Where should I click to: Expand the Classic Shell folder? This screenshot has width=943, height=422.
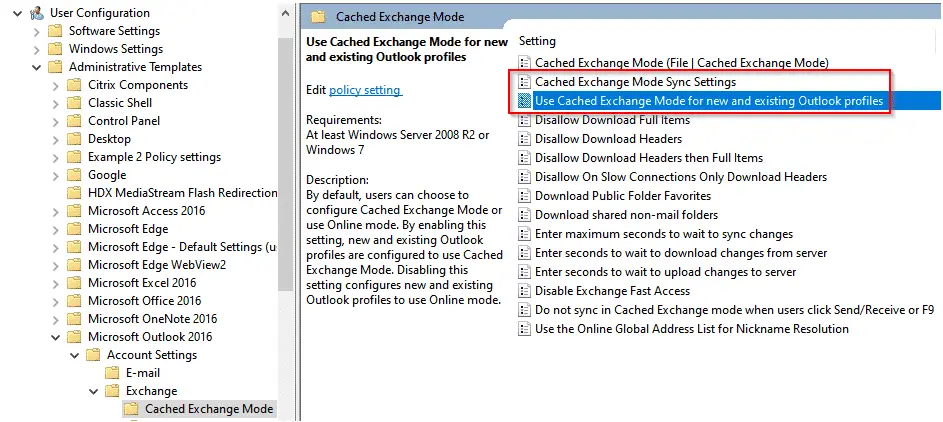click(x=56, y=103)
